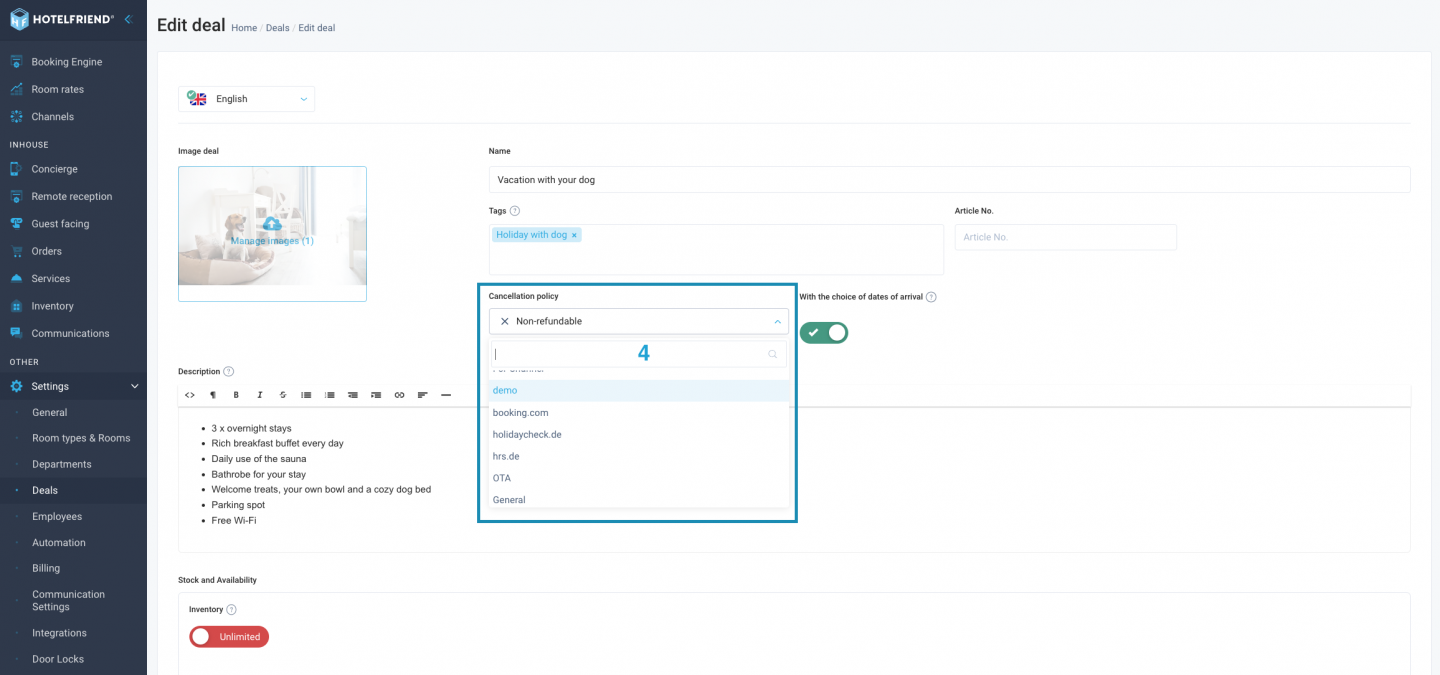1440x675 pixels.
Task: Click the Remote reception sidebar icon
Action: pos(16,197)
